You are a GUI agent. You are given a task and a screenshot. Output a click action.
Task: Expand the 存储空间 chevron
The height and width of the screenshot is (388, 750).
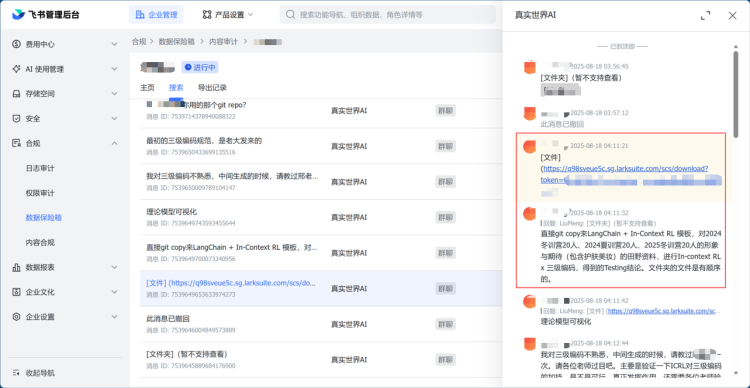[114, 94]
